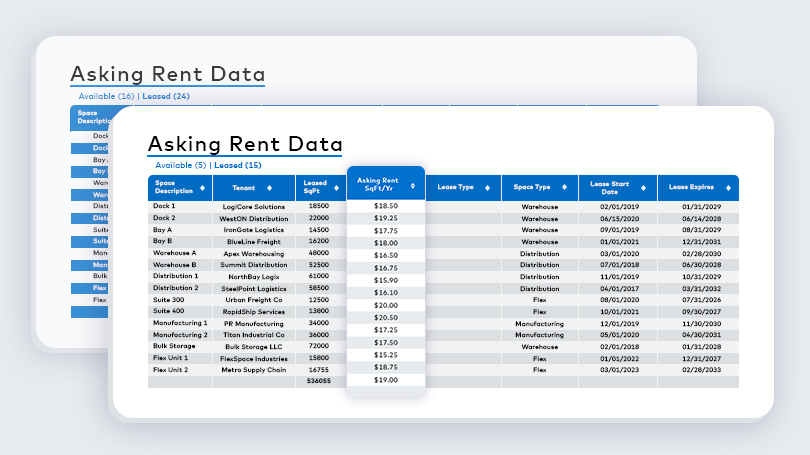
Task: Click the Manufacturing 2 space description
Action: (x=180, y=335)
